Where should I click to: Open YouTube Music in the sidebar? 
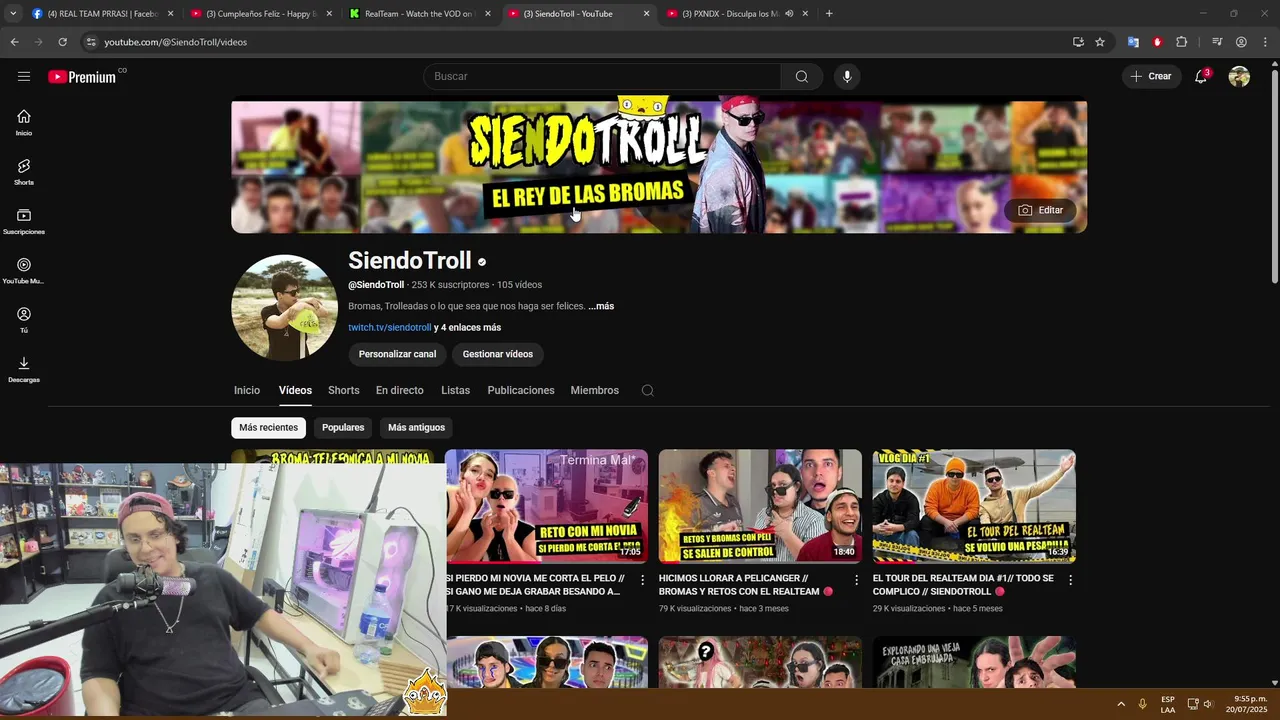24,271
